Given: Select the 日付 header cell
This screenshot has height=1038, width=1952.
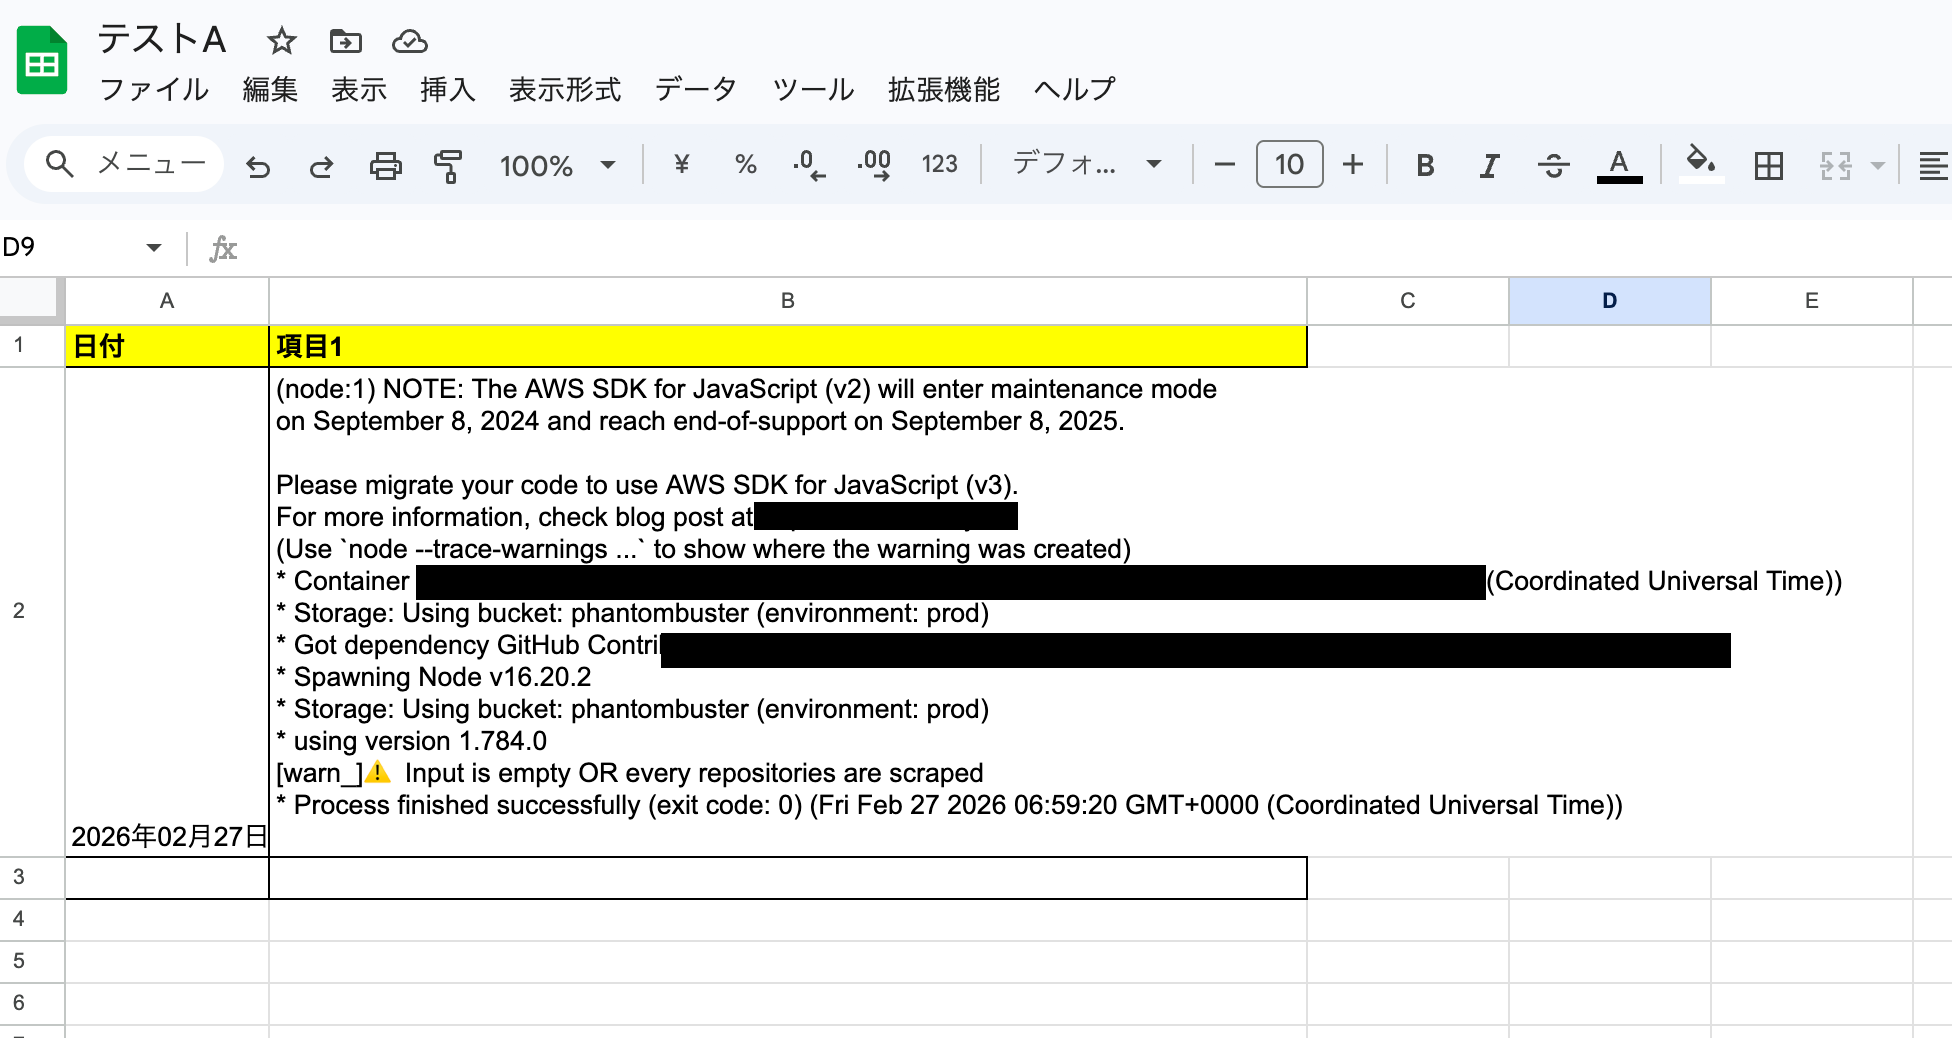Looking at the screenshot, I should click(x=167, y=346).
